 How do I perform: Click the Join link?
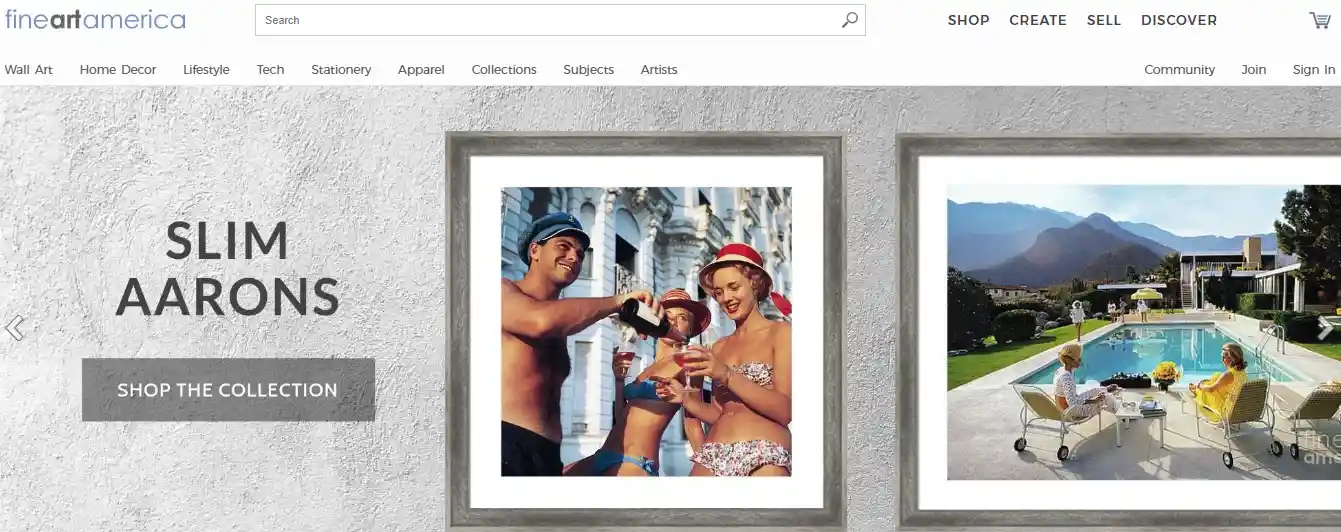point(1254,70)
